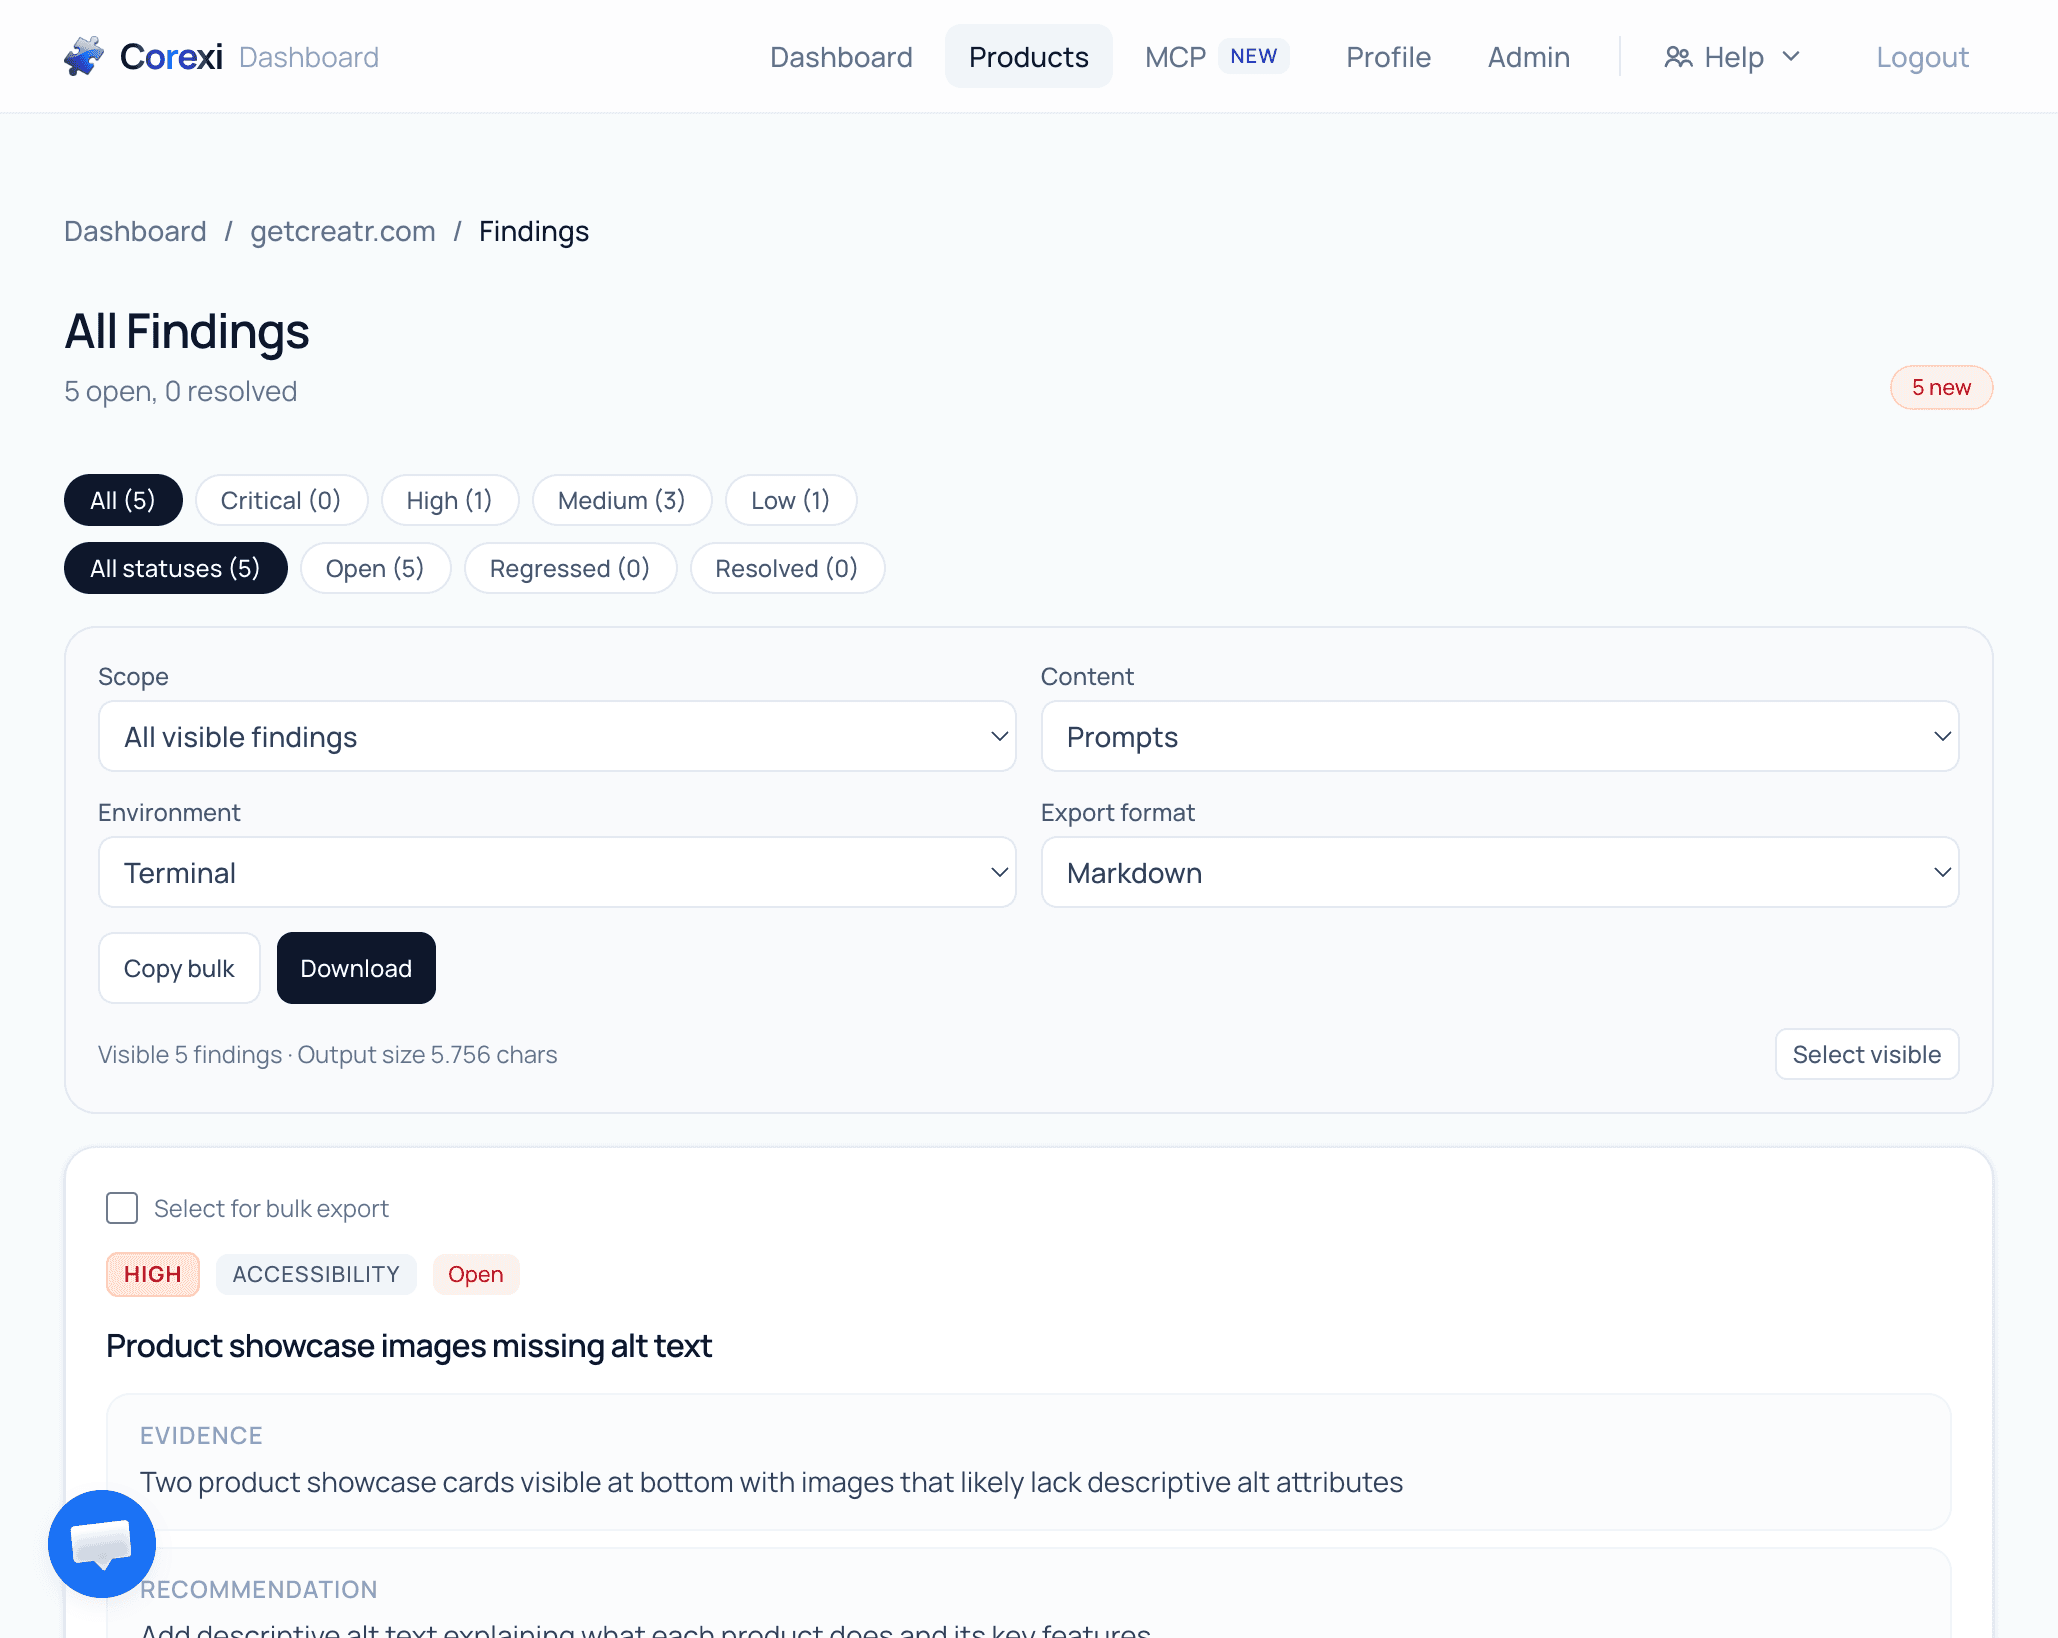Click the Corexi puzzle logo icon
The height and width of the screenshot is (1638, 2058).
point(84,56)
